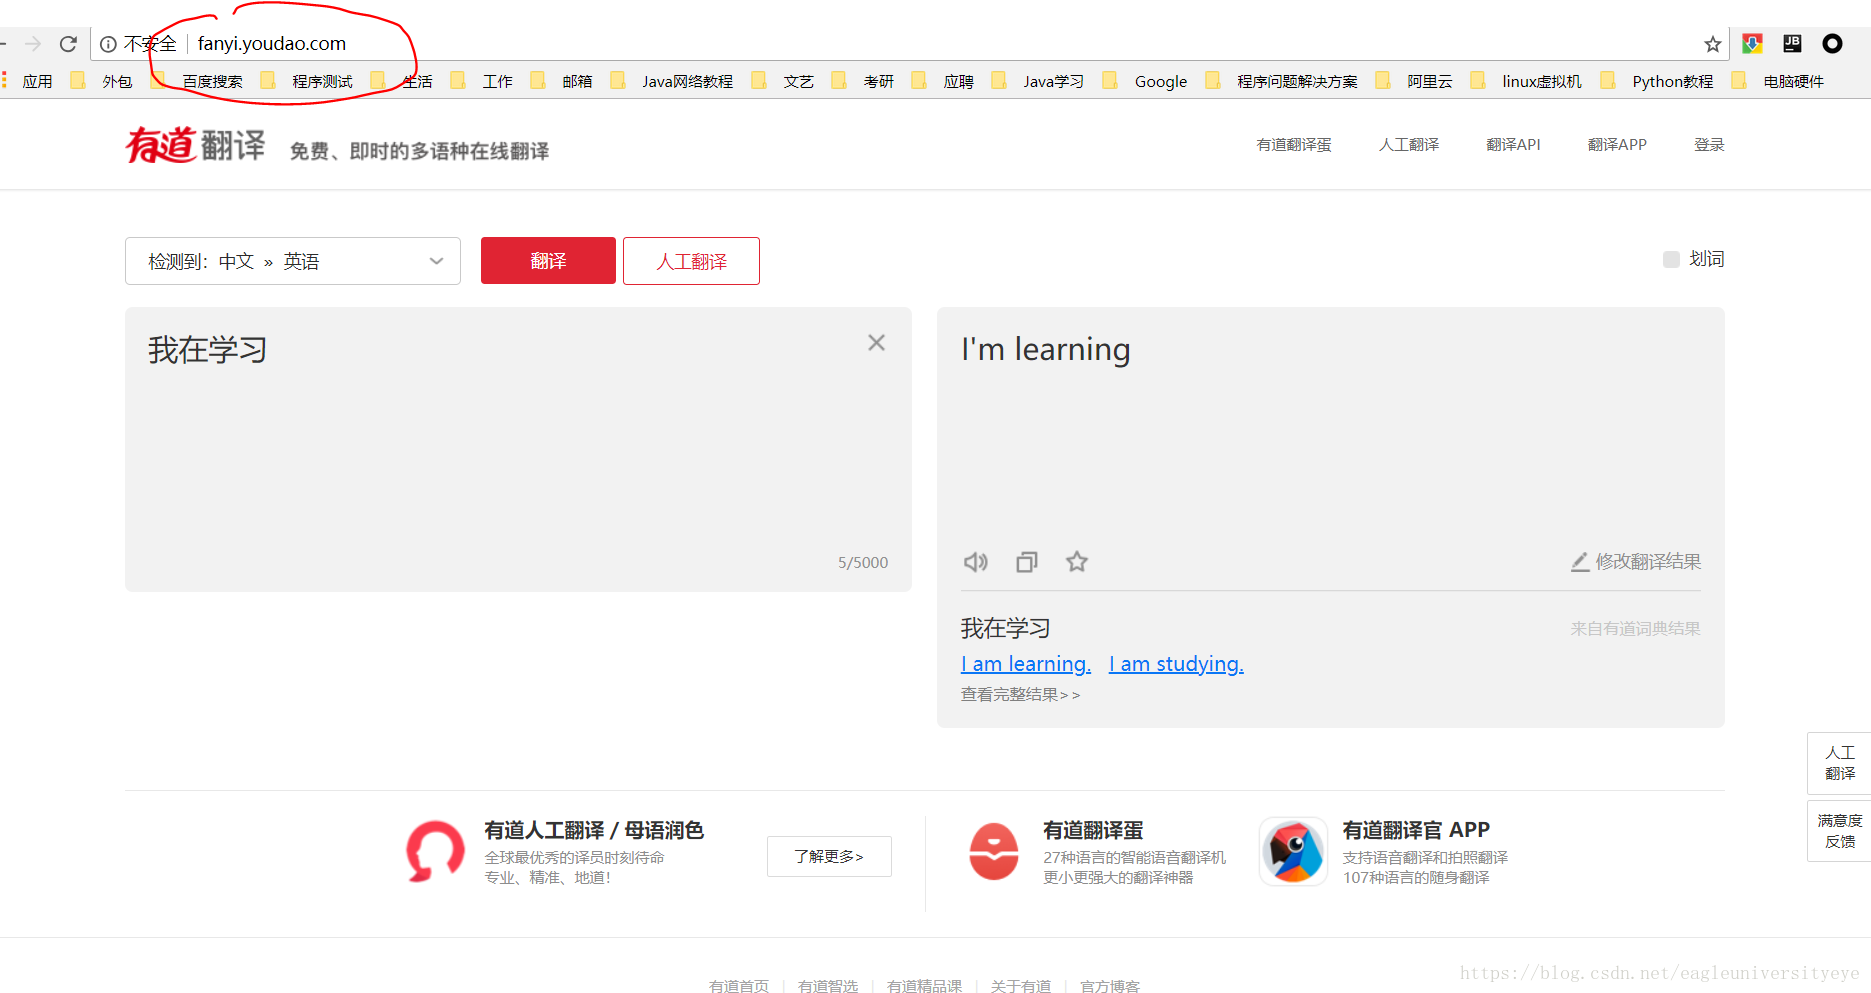Copy the translation result
The height and width of the screenshot is (993, 1871).
pyautogui.click(x=1027, y=562)
